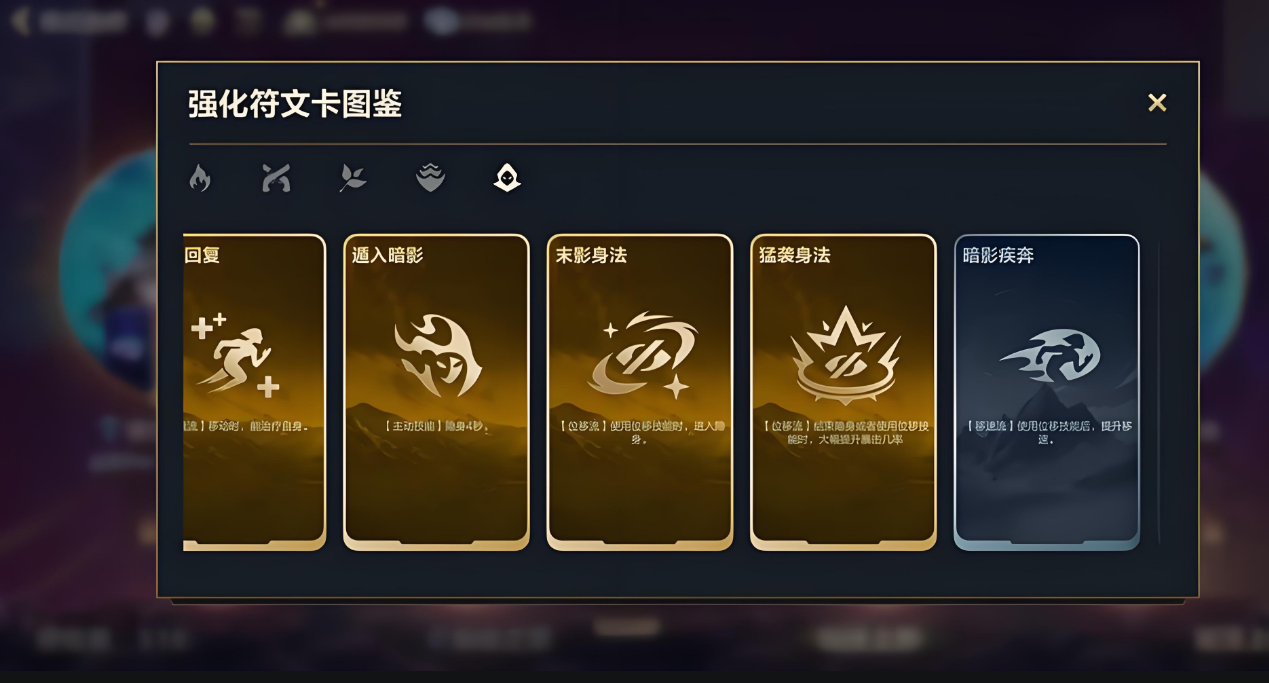Click the 隐身4秒 description on 遁入暗影
1269x683 pixels.
436,426
